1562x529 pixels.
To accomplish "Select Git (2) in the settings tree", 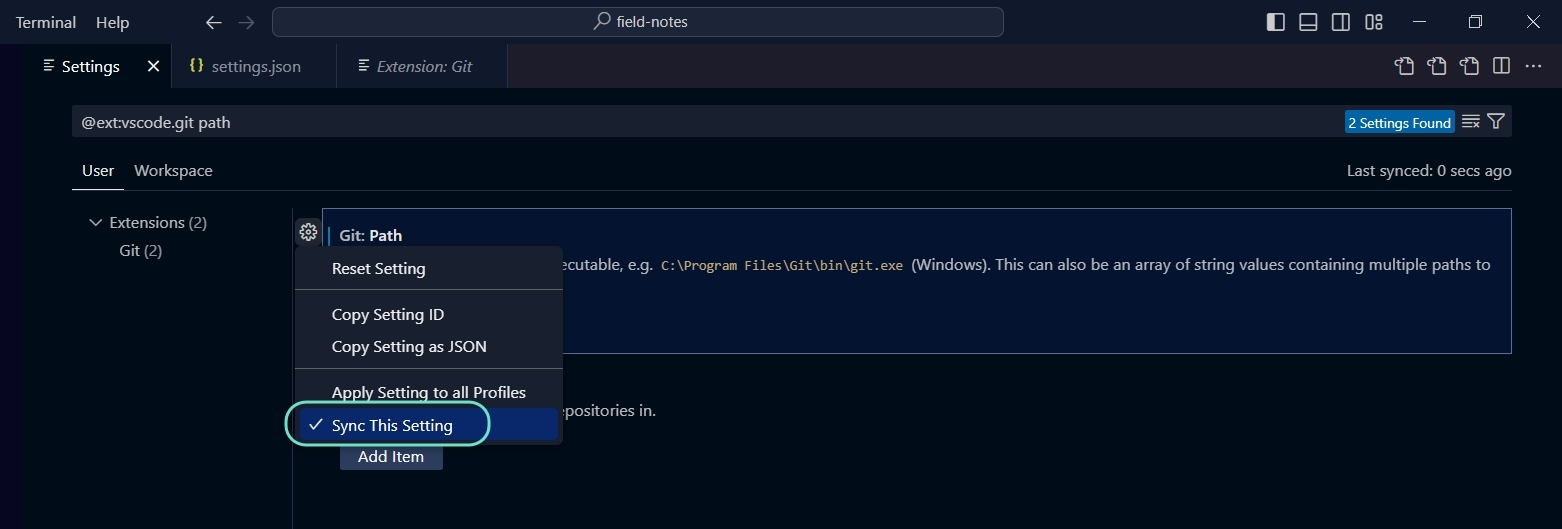I will pos(140,251).
